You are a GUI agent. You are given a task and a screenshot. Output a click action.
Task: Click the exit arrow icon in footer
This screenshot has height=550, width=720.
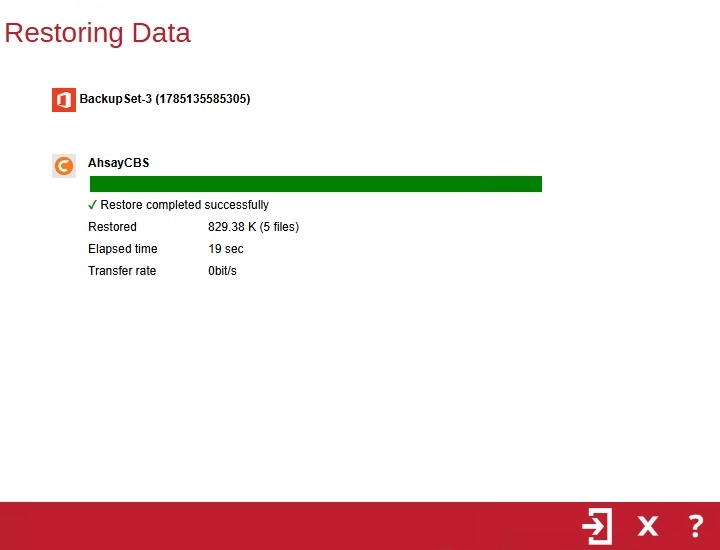tap(597, 526)
